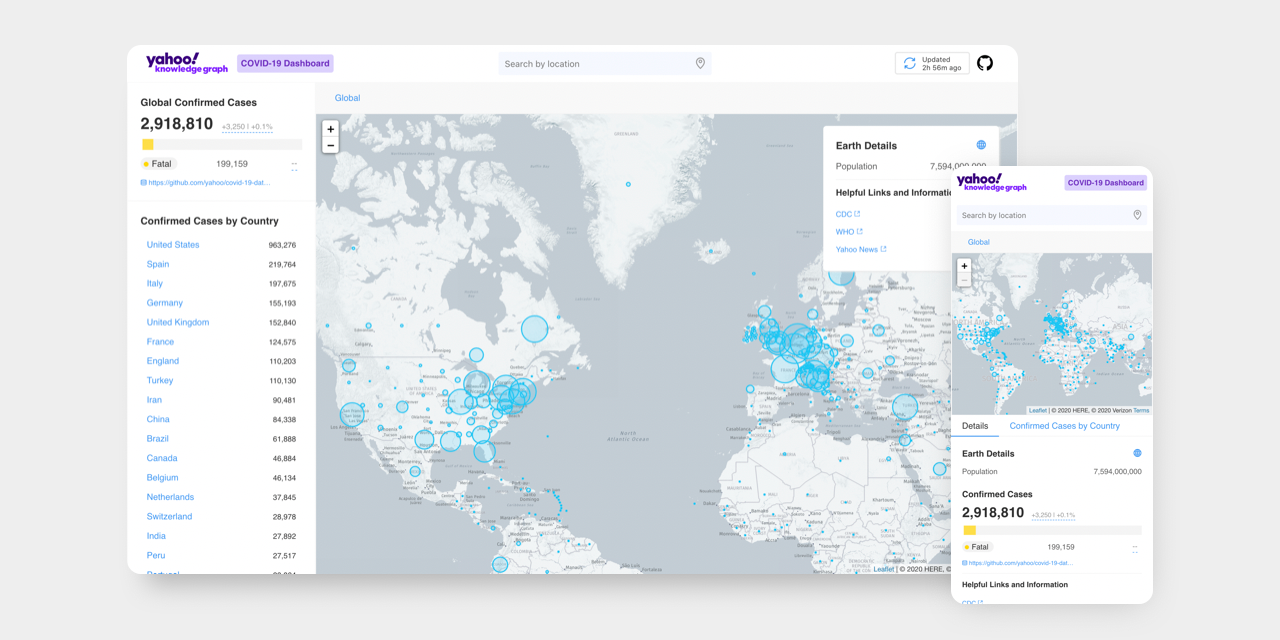Screen dimensions: 1280x640
Task: Select Switzerland in country list
Action: pyautogui.click(x=169, y=516)
